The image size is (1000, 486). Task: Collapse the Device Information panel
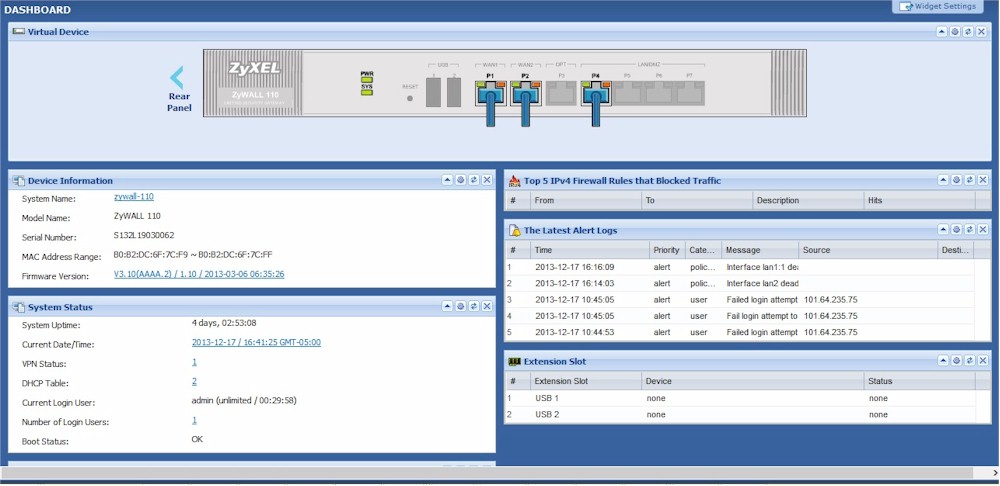click(x=447, y=180)
